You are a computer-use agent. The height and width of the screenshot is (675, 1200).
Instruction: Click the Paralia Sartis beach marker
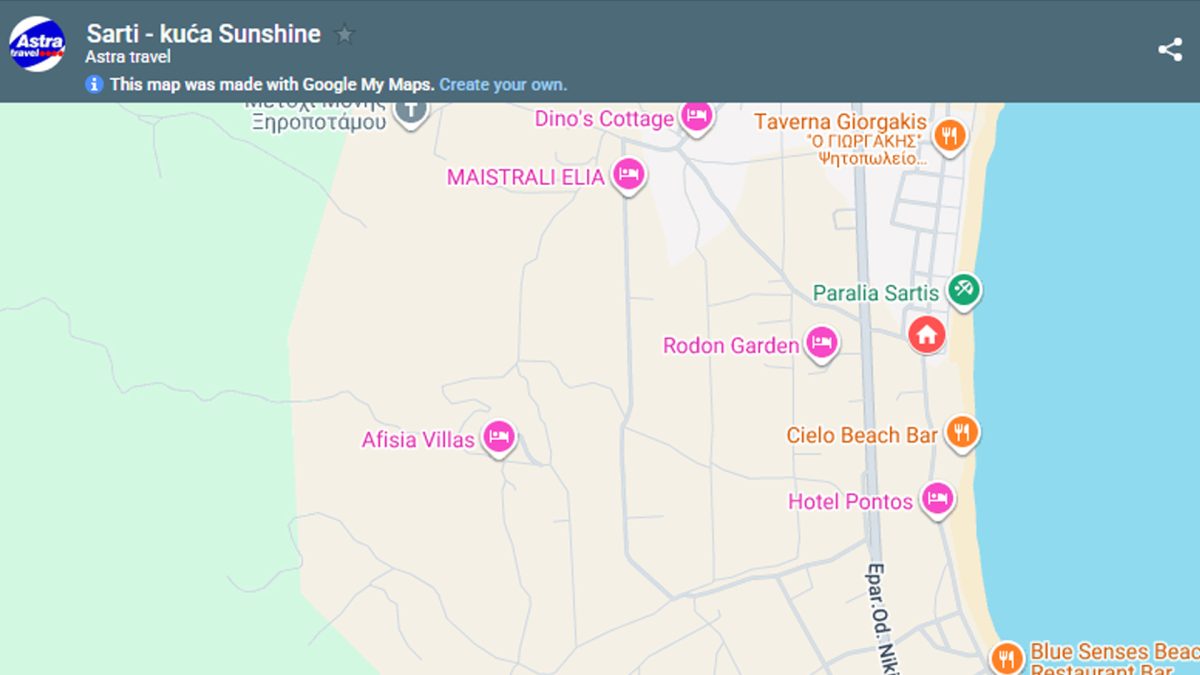[x=964, y=290]
